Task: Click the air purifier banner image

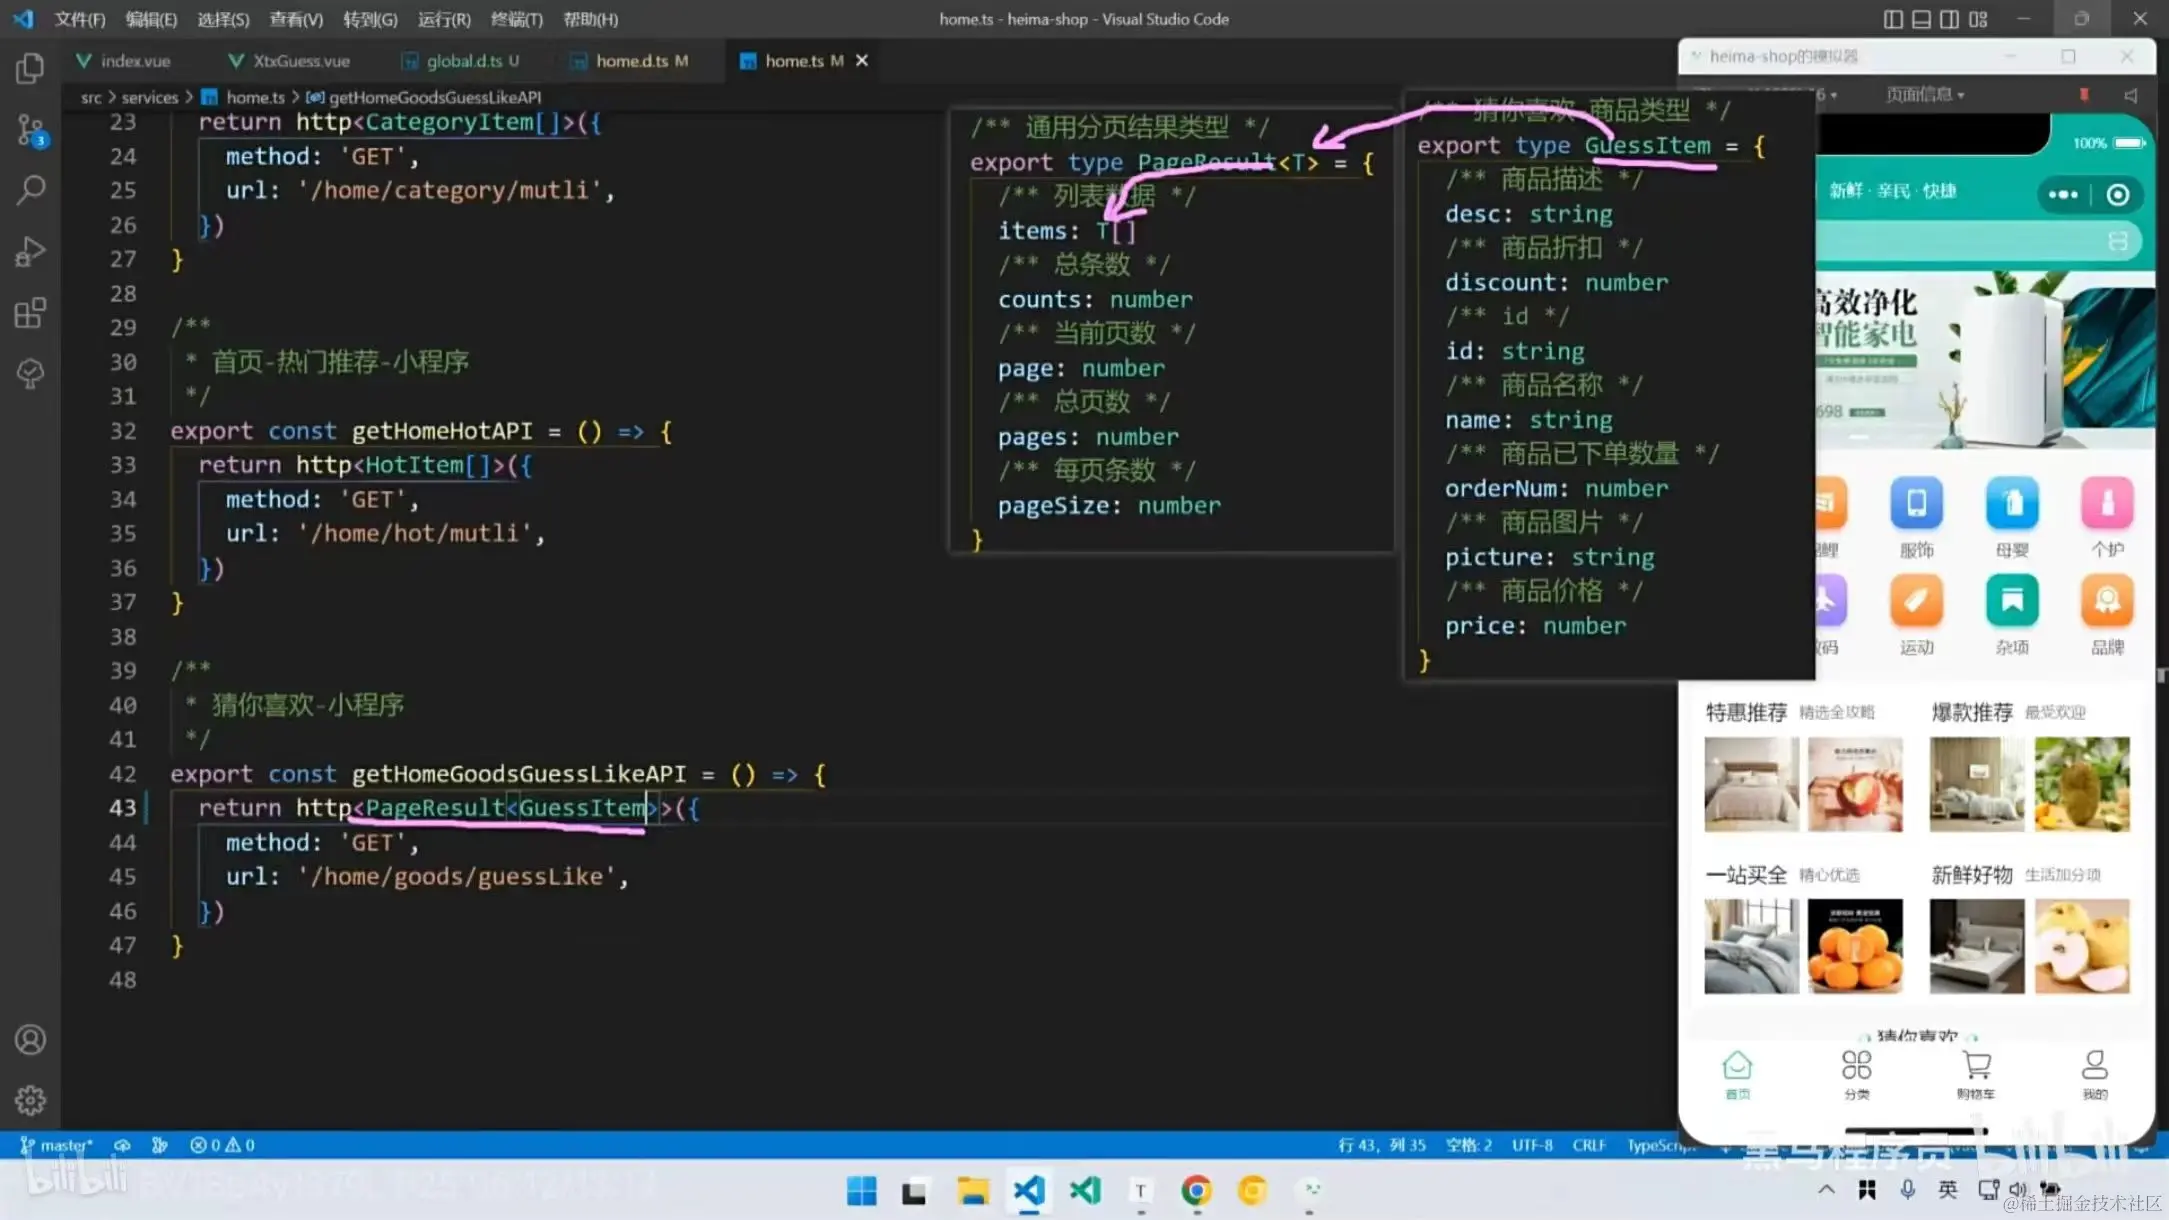Action: click(x=1985, y=360)
